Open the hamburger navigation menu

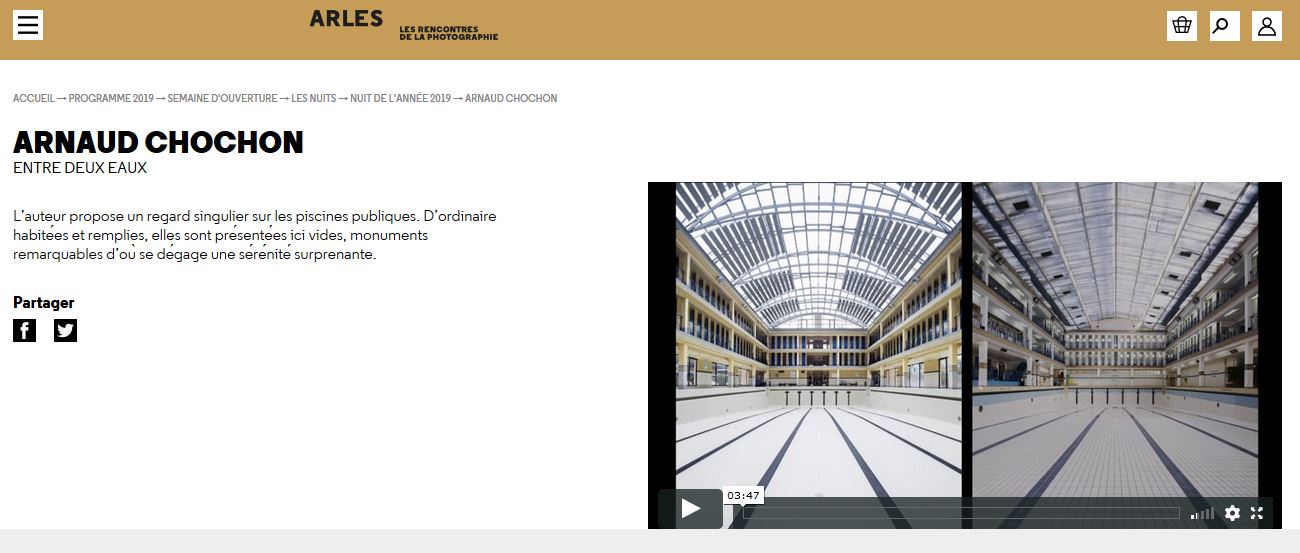pyautogui.click(x=28, y=25)
